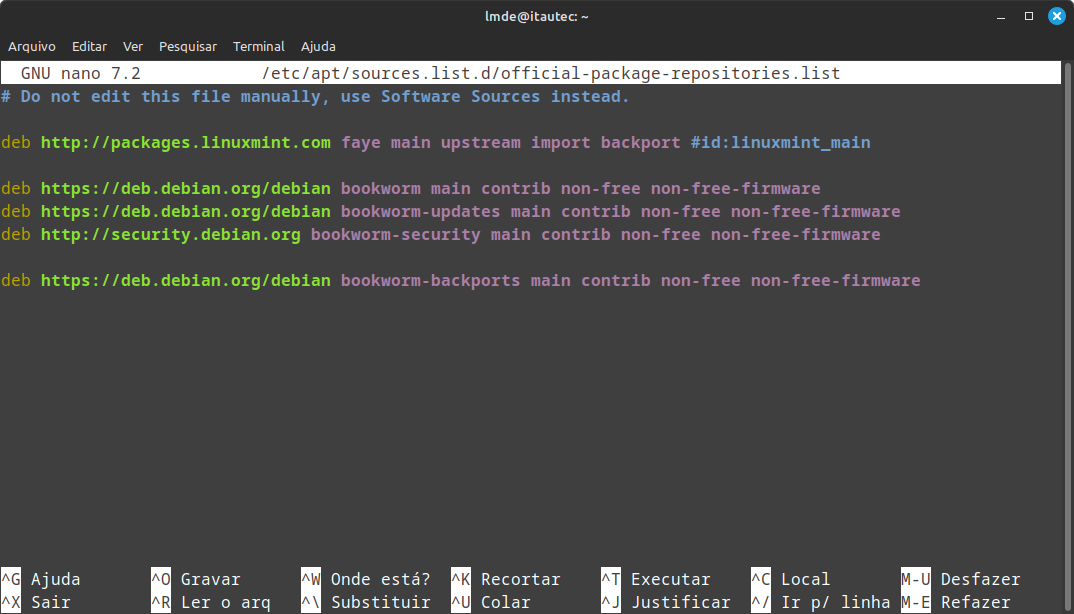Click the ^U Colar shortcut
Image resolution: width=1074 pixels, height=614 pixels.
click(490, 602)
